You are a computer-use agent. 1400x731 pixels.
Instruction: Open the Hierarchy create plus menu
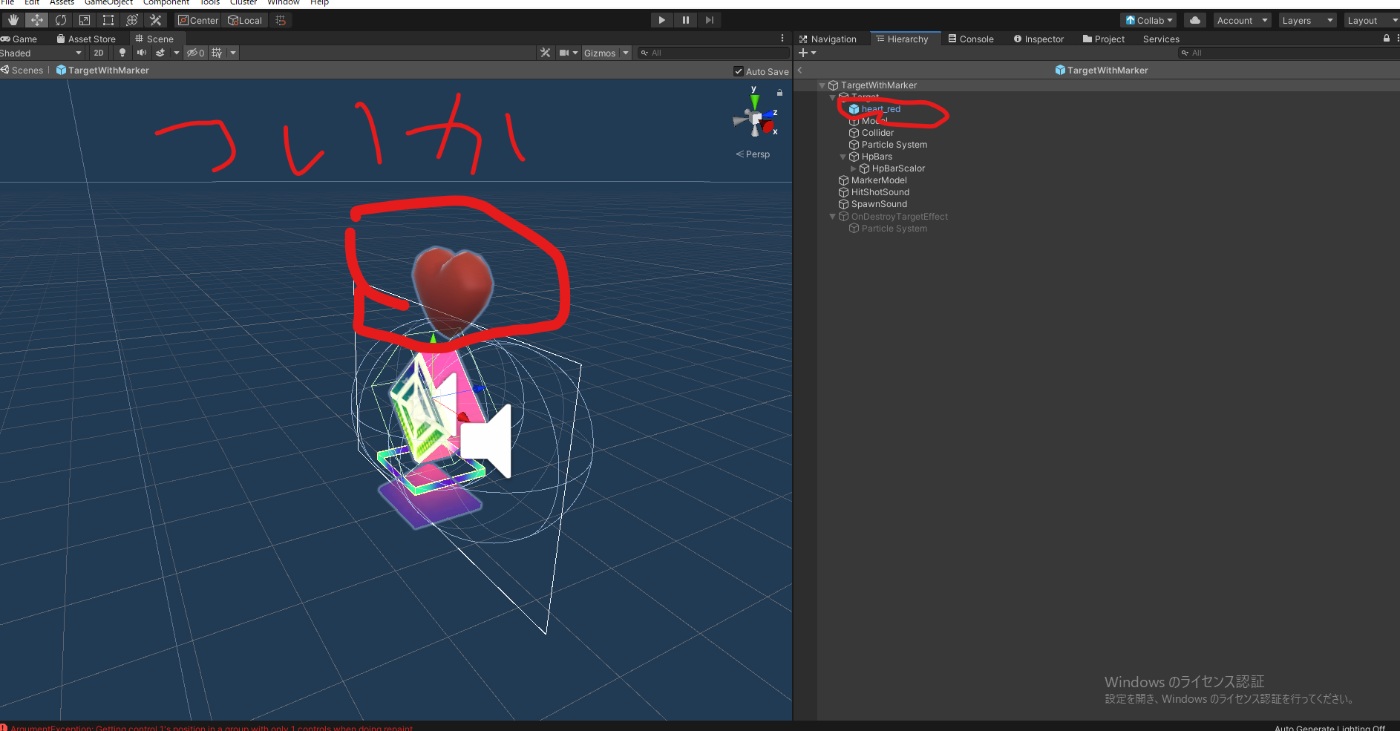coord(806,53)
